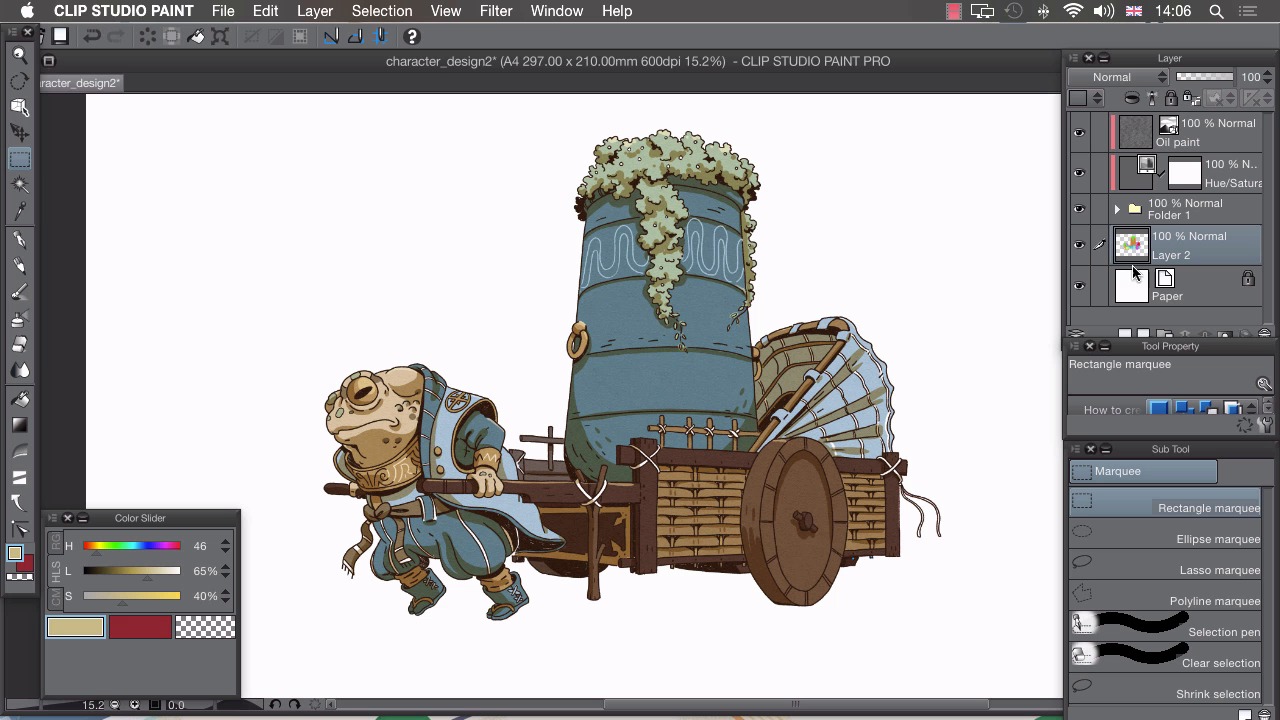Select the Move layer tool
The width and height of the screenshot is (1280, 720).
[x=19, y=133]
